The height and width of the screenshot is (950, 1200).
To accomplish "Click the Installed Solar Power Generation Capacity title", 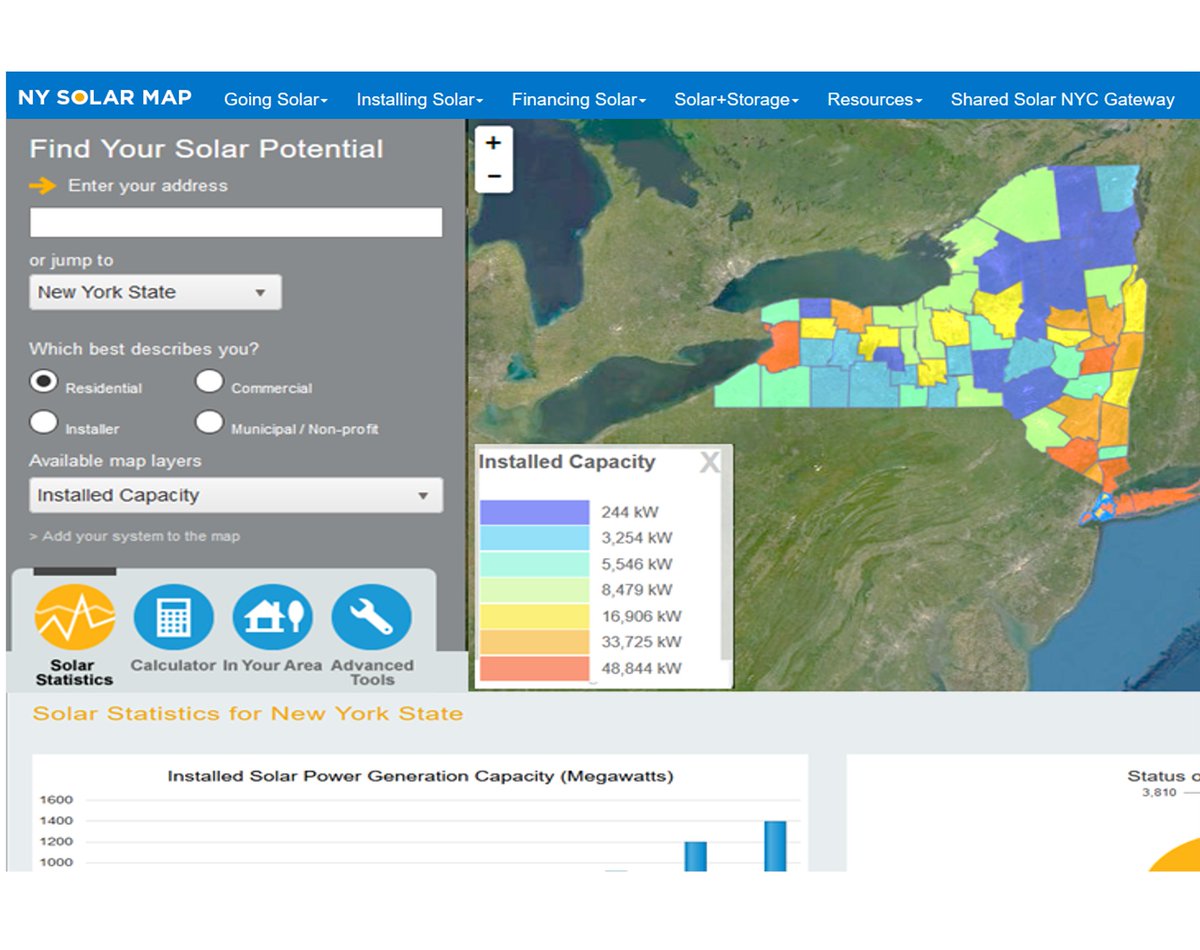I will pyautogui.click(x=420, y=776).
